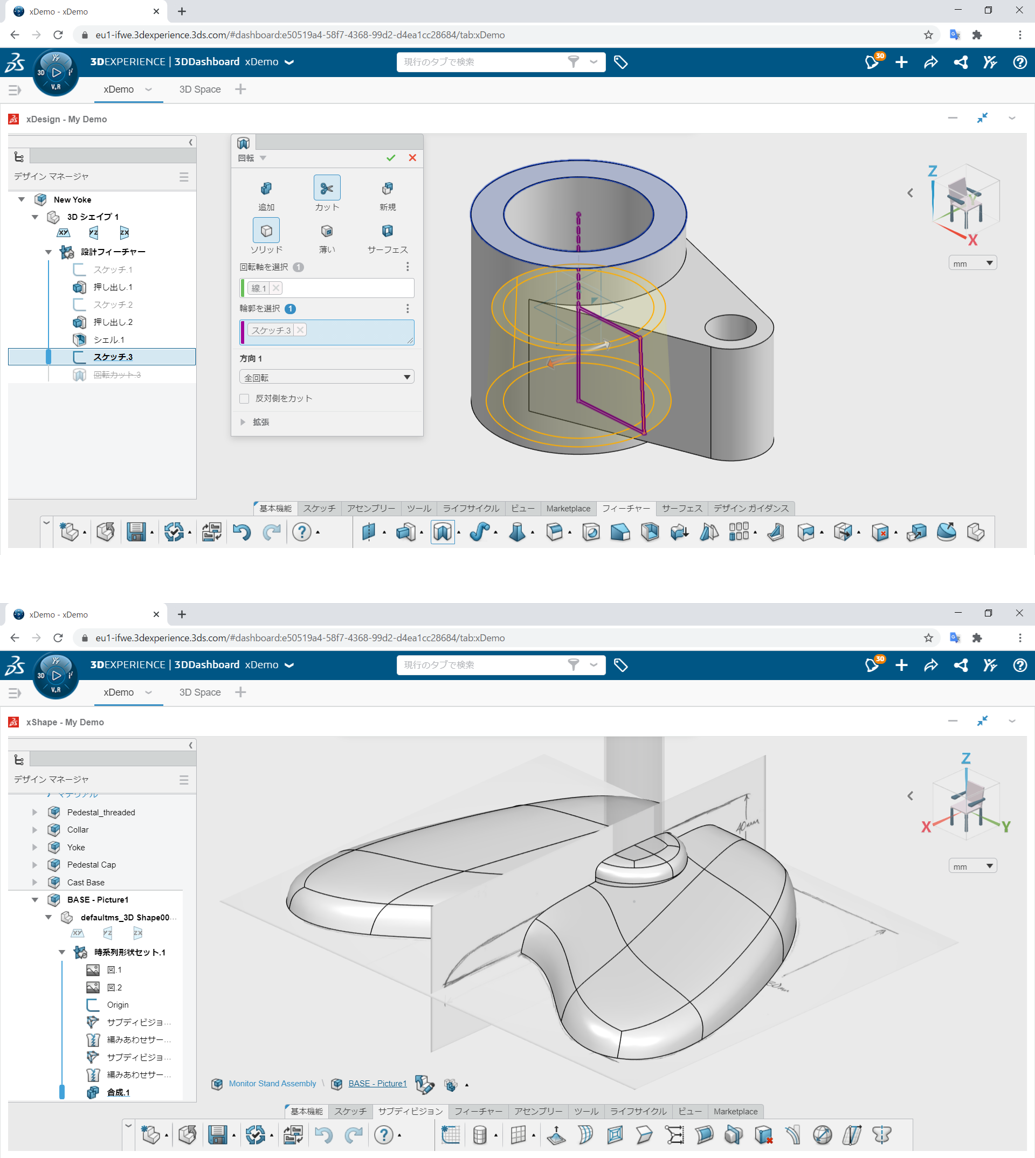The width and height of the screenshot is (1035, 1158).
Task: Open header help question mark in xShape window
Action: pyautogui.click(x=1019, y=665)
